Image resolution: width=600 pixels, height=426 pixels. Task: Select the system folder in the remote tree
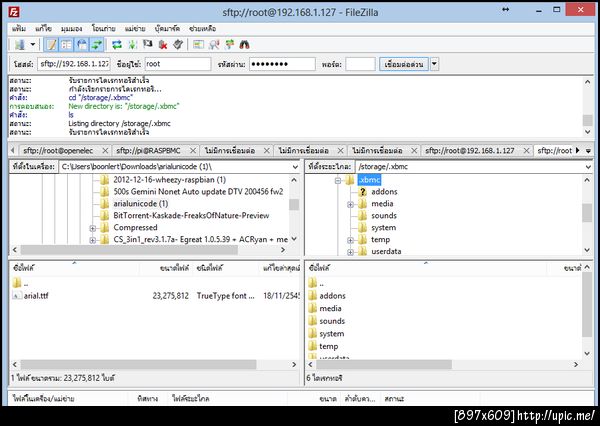(383, 227)
